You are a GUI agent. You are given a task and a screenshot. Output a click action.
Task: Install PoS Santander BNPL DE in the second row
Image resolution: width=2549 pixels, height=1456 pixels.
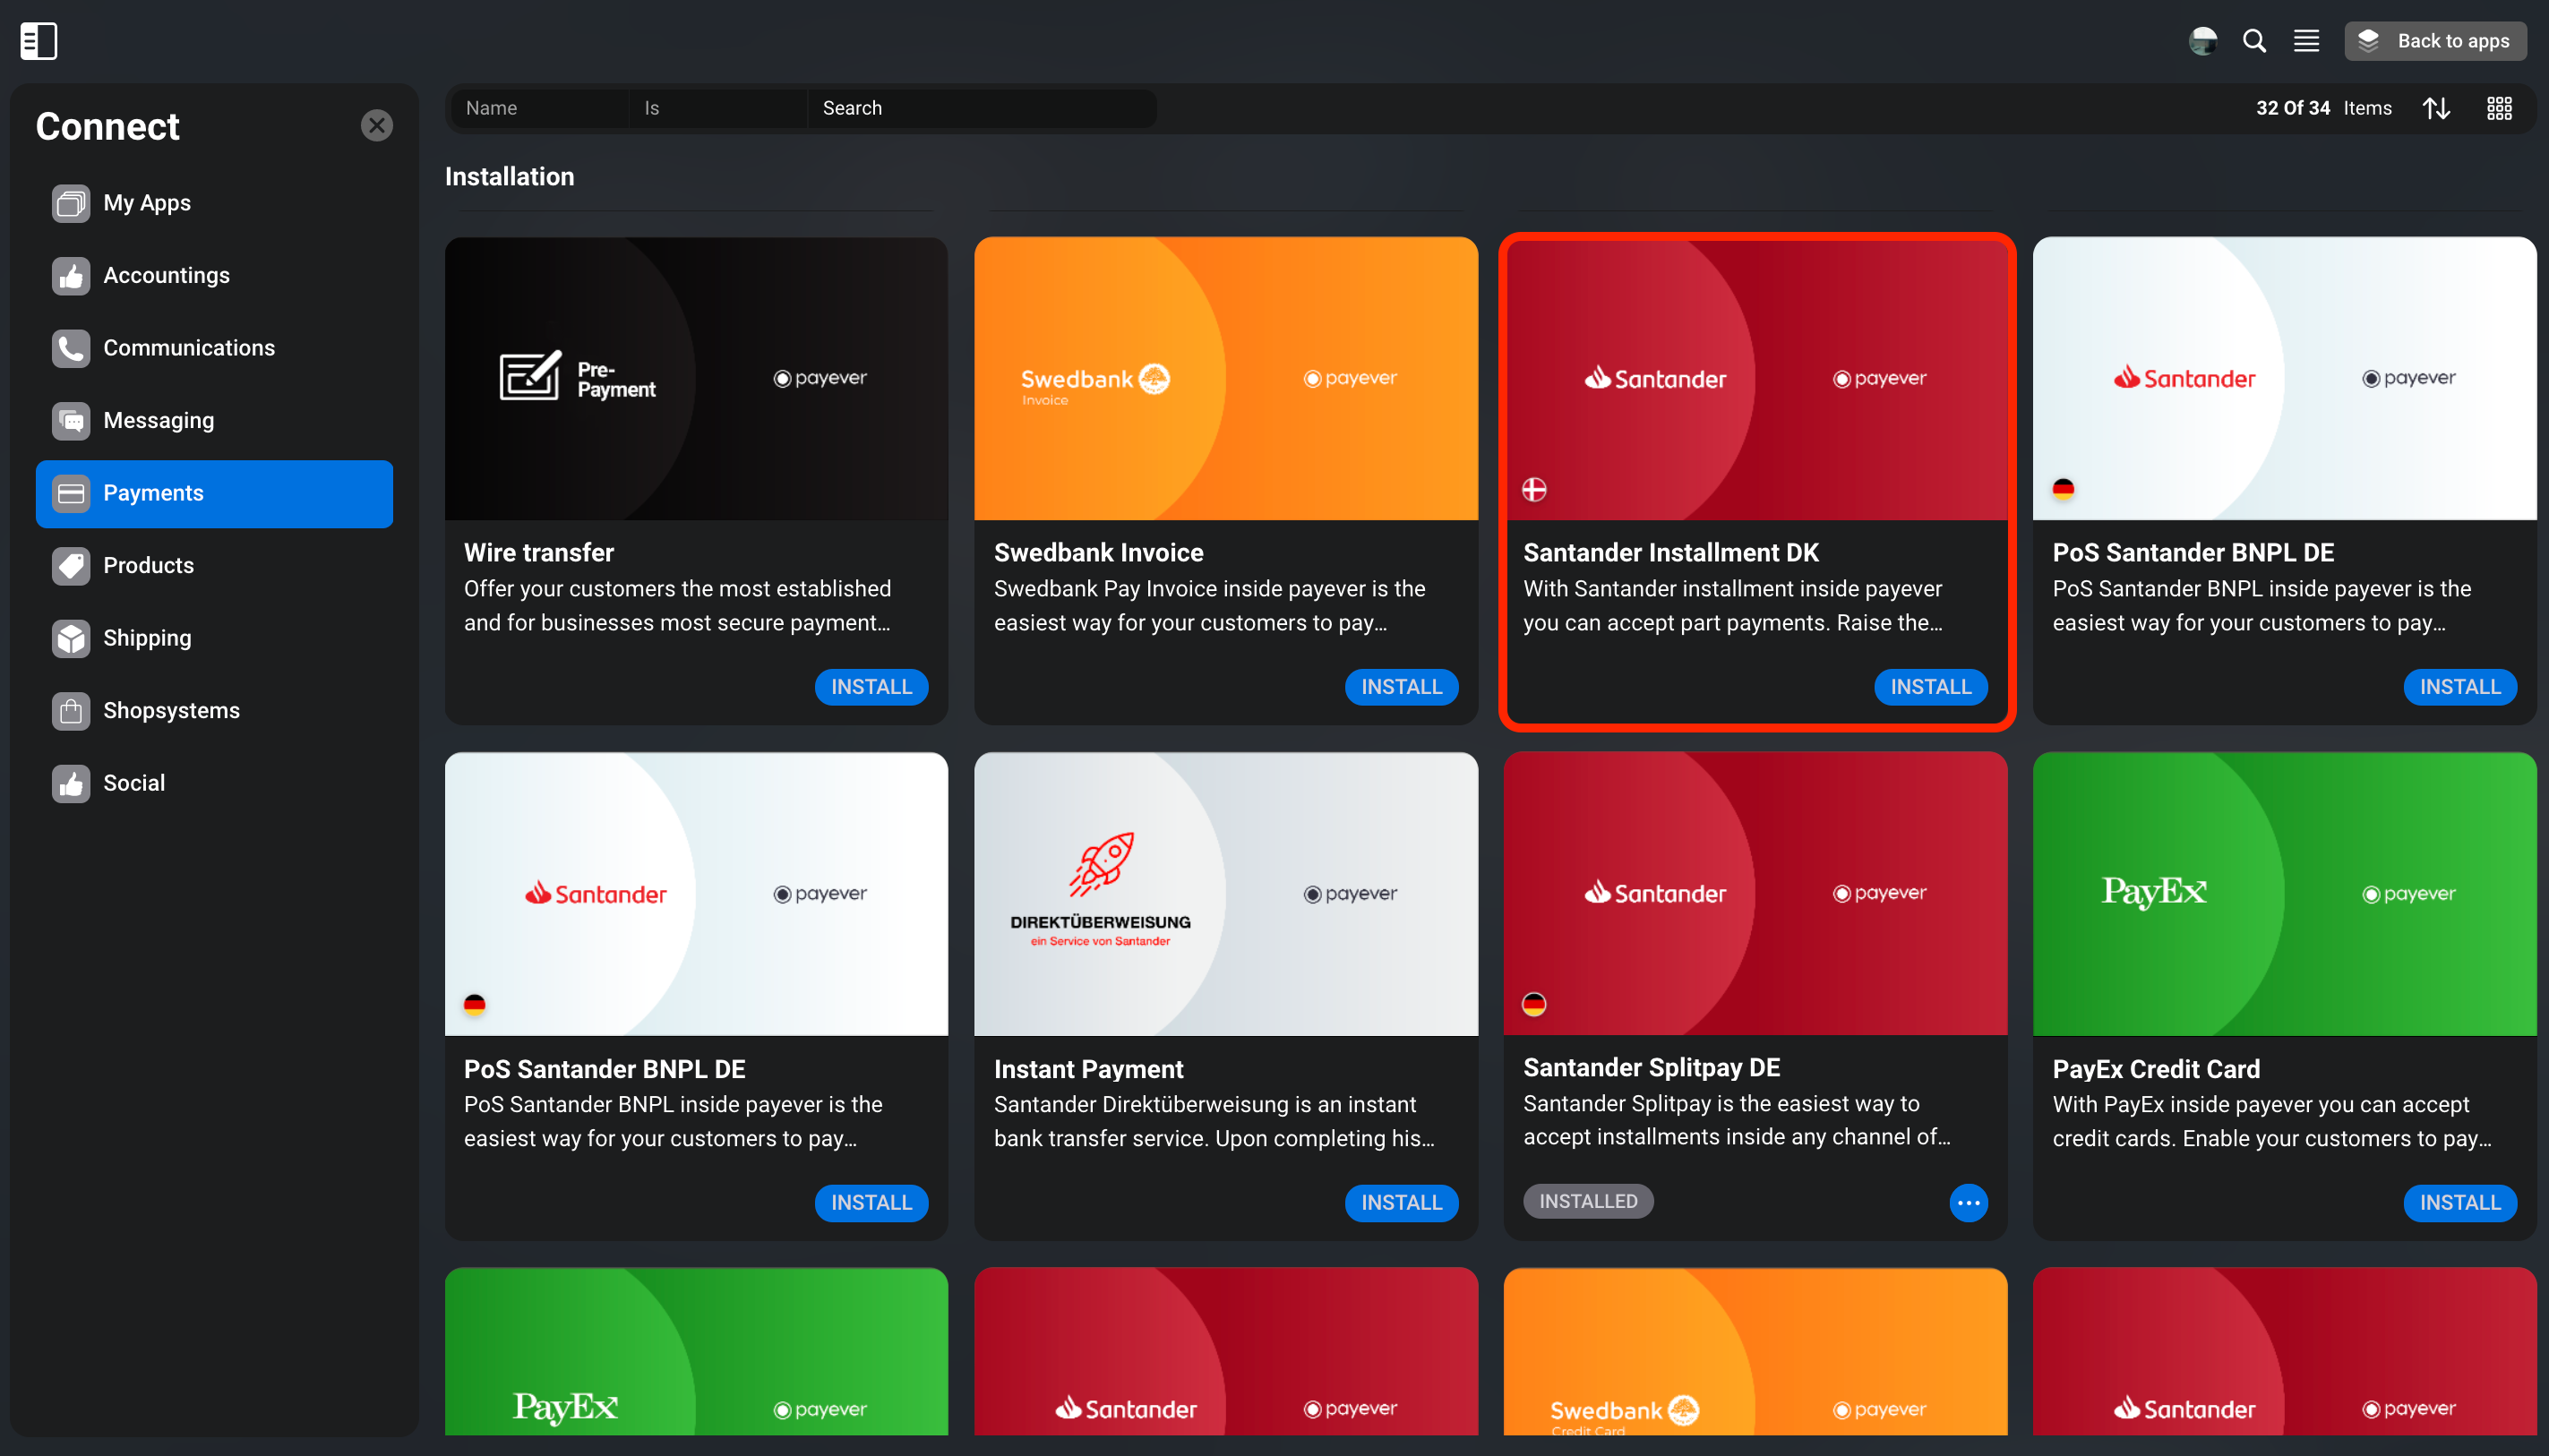click(x=871, y=1202)
